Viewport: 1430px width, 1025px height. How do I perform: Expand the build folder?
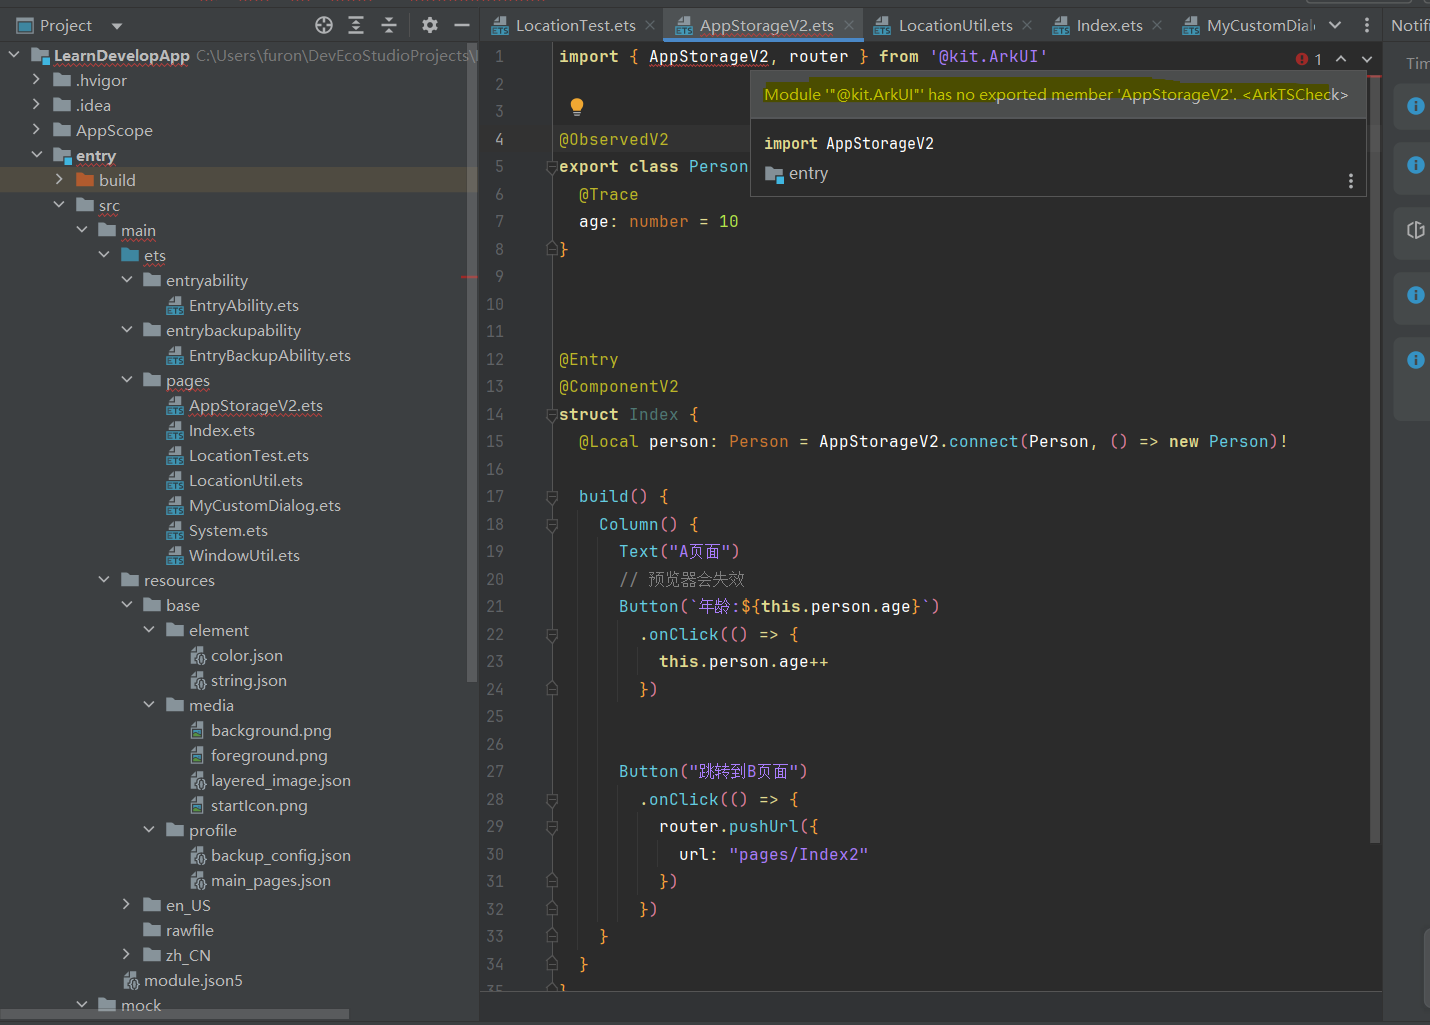click(59, 179)
